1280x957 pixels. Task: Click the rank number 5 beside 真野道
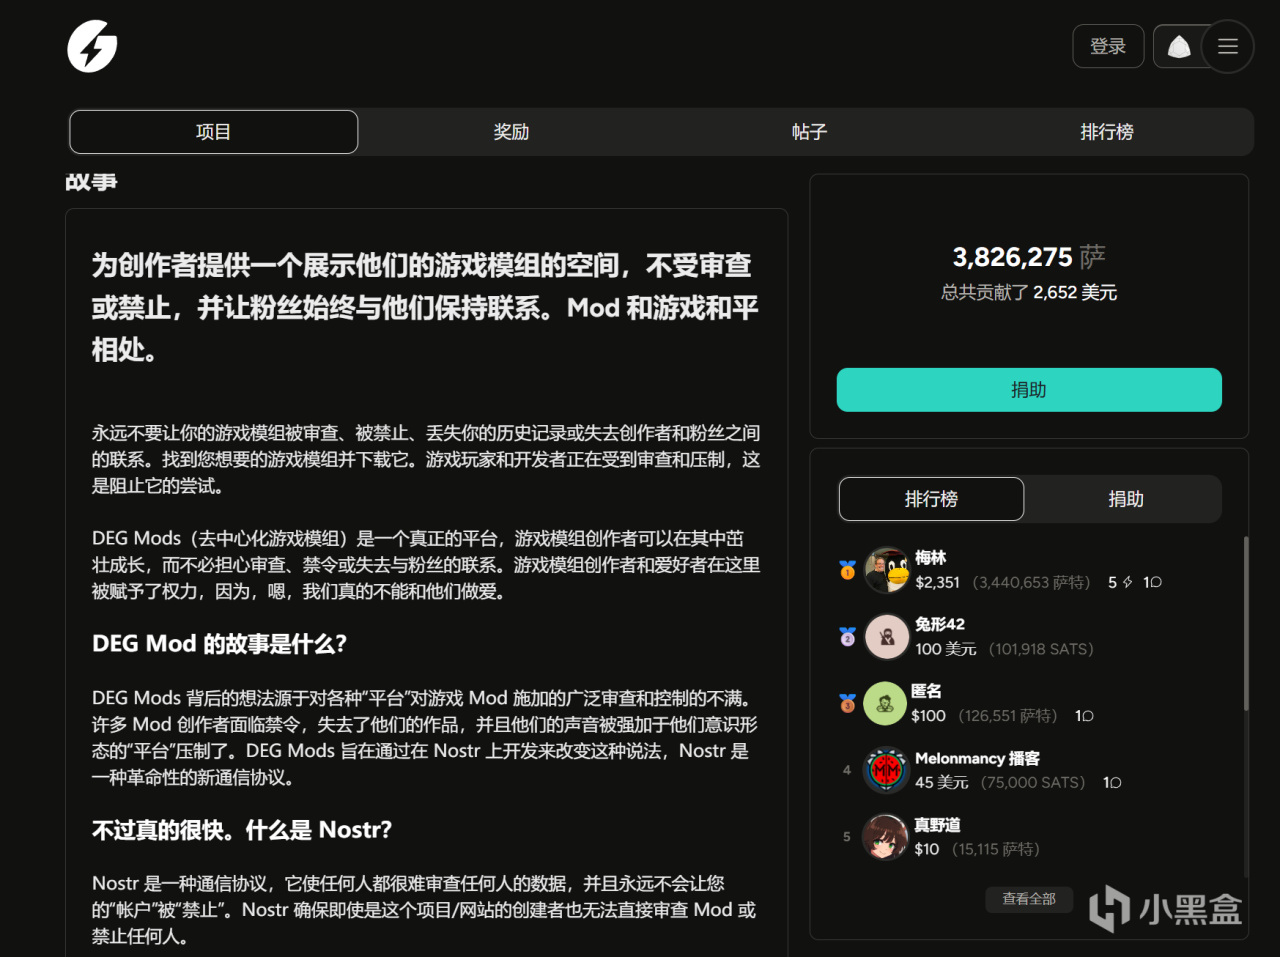coord(847,837)
